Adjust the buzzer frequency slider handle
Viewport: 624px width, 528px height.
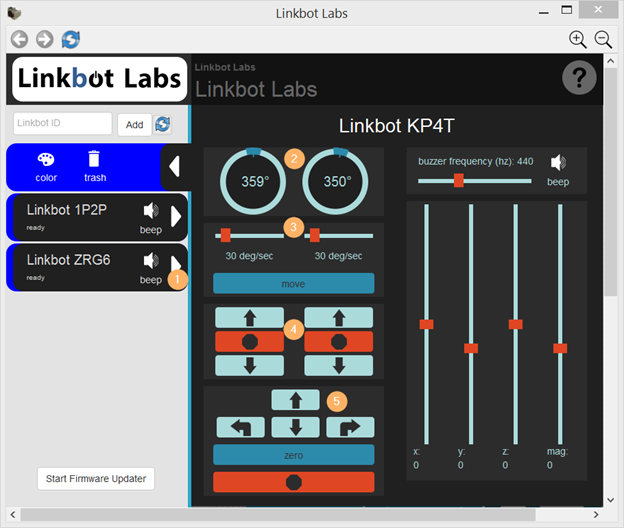pos(458,180)
